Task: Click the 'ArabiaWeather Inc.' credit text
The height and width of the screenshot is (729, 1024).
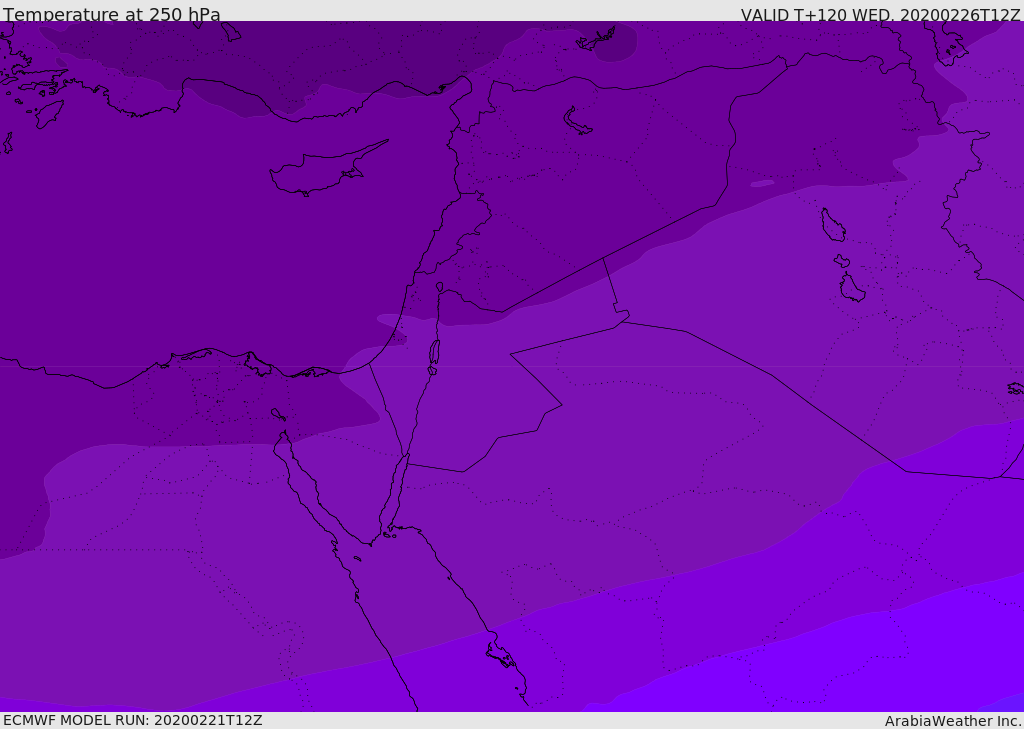Action: (x=953, y=721)
